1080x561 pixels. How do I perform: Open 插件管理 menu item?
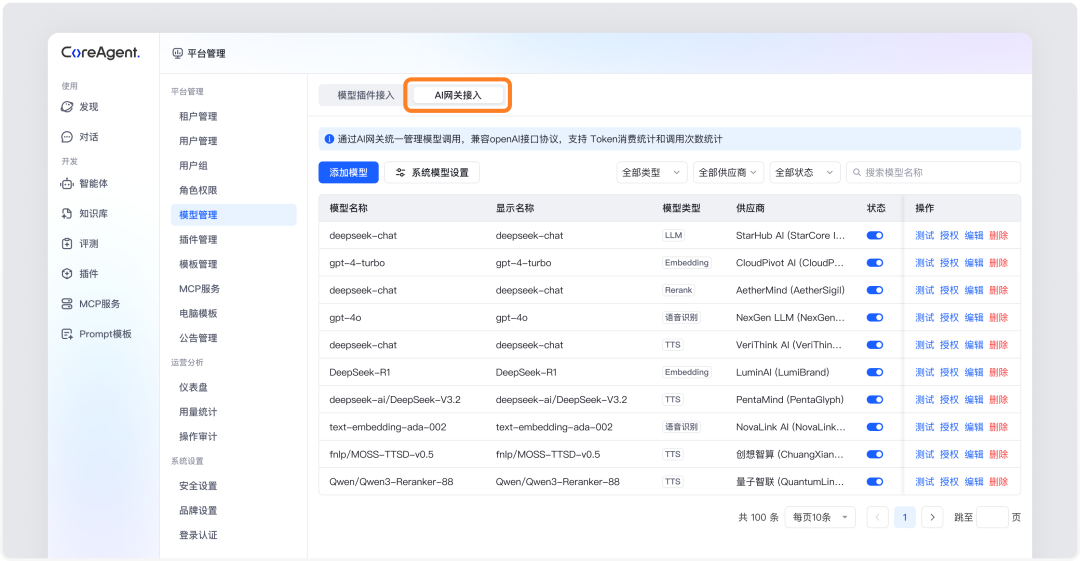pyautogui.click(x=198, y=240)
